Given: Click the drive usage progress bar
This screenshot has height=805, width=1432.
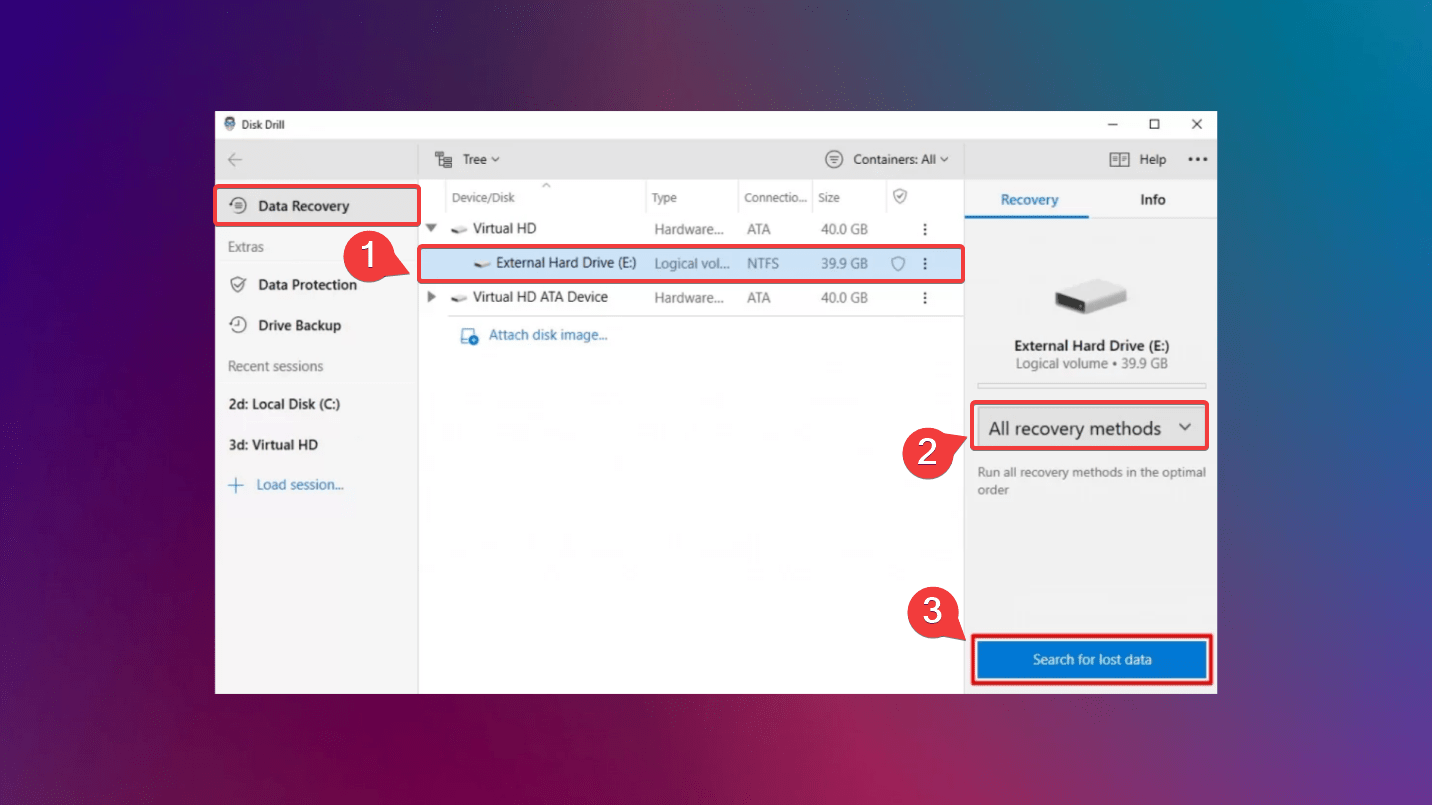Looking at the screenshot, I should [1091, 385].
